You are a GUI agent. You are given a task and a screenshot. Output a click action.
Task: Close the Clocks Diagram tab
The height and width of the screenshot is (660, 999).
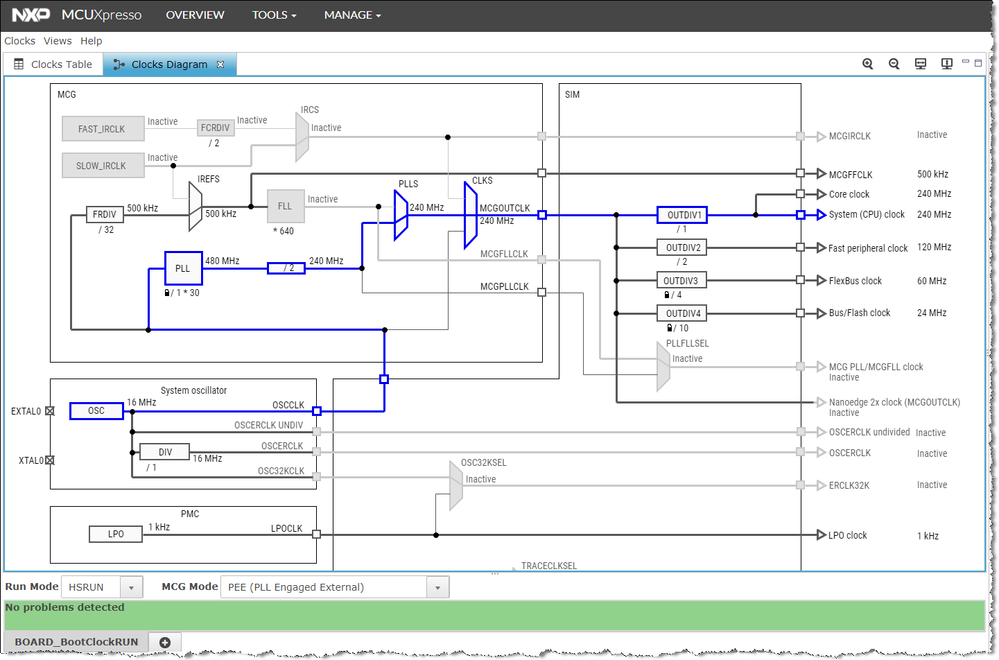(x=220, y=64)
